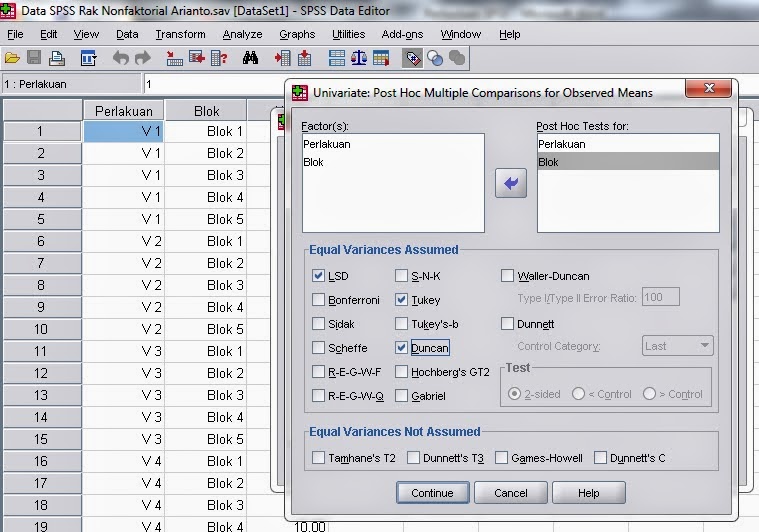This screenshot has width=759, height=532.
Task: Uncheck the Duncan checkbox
Action: [401, 348]
